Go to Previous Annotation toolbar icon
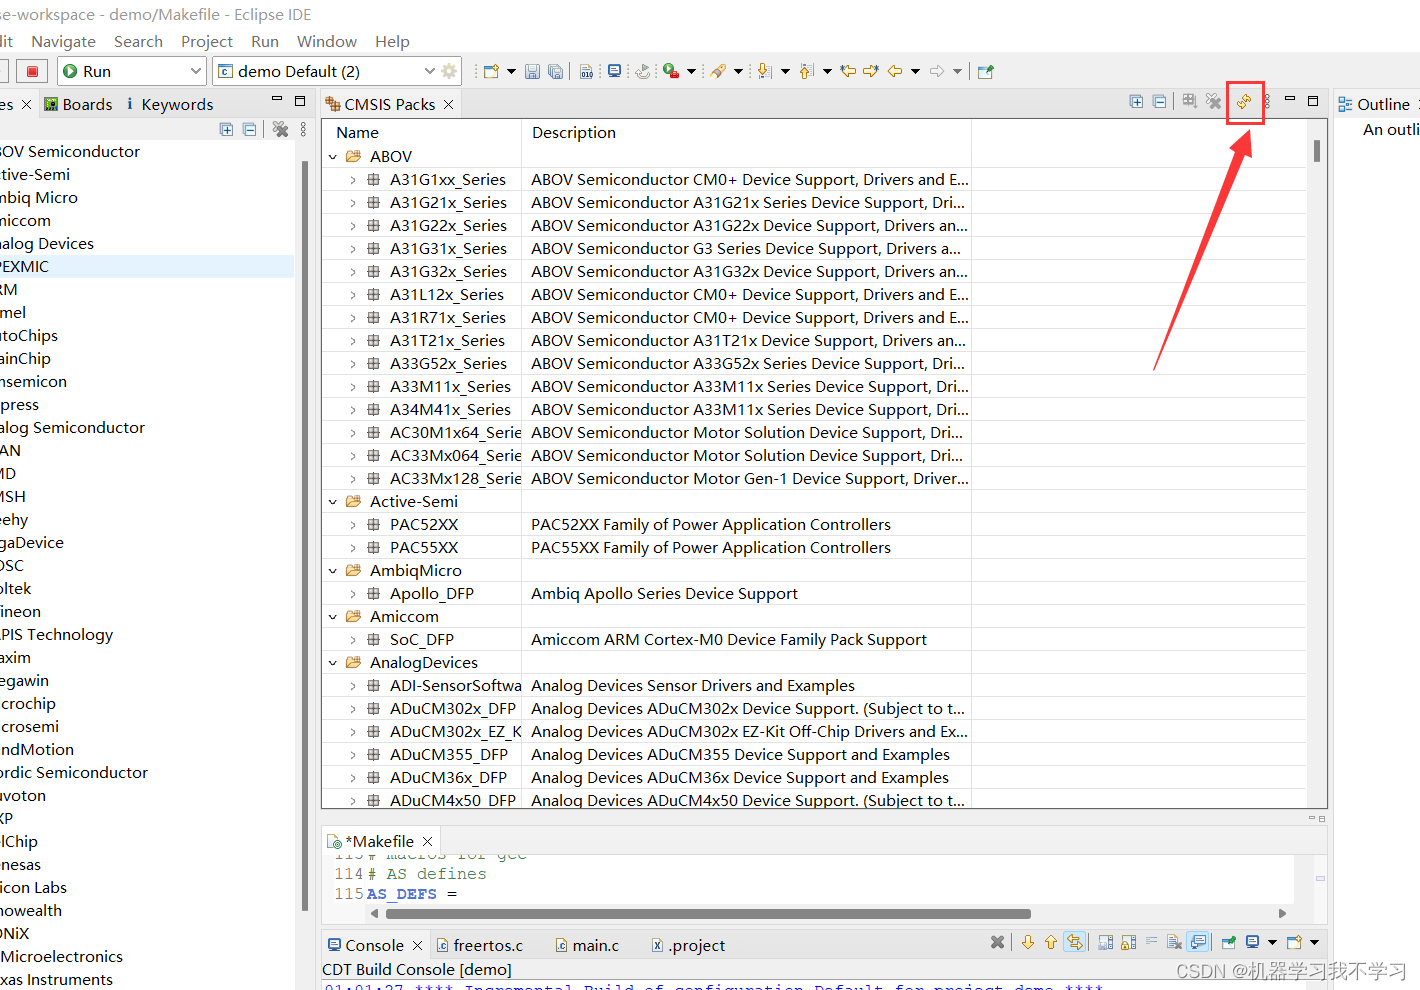This screenshot has width=1420, height=990. tap(806, 71)
